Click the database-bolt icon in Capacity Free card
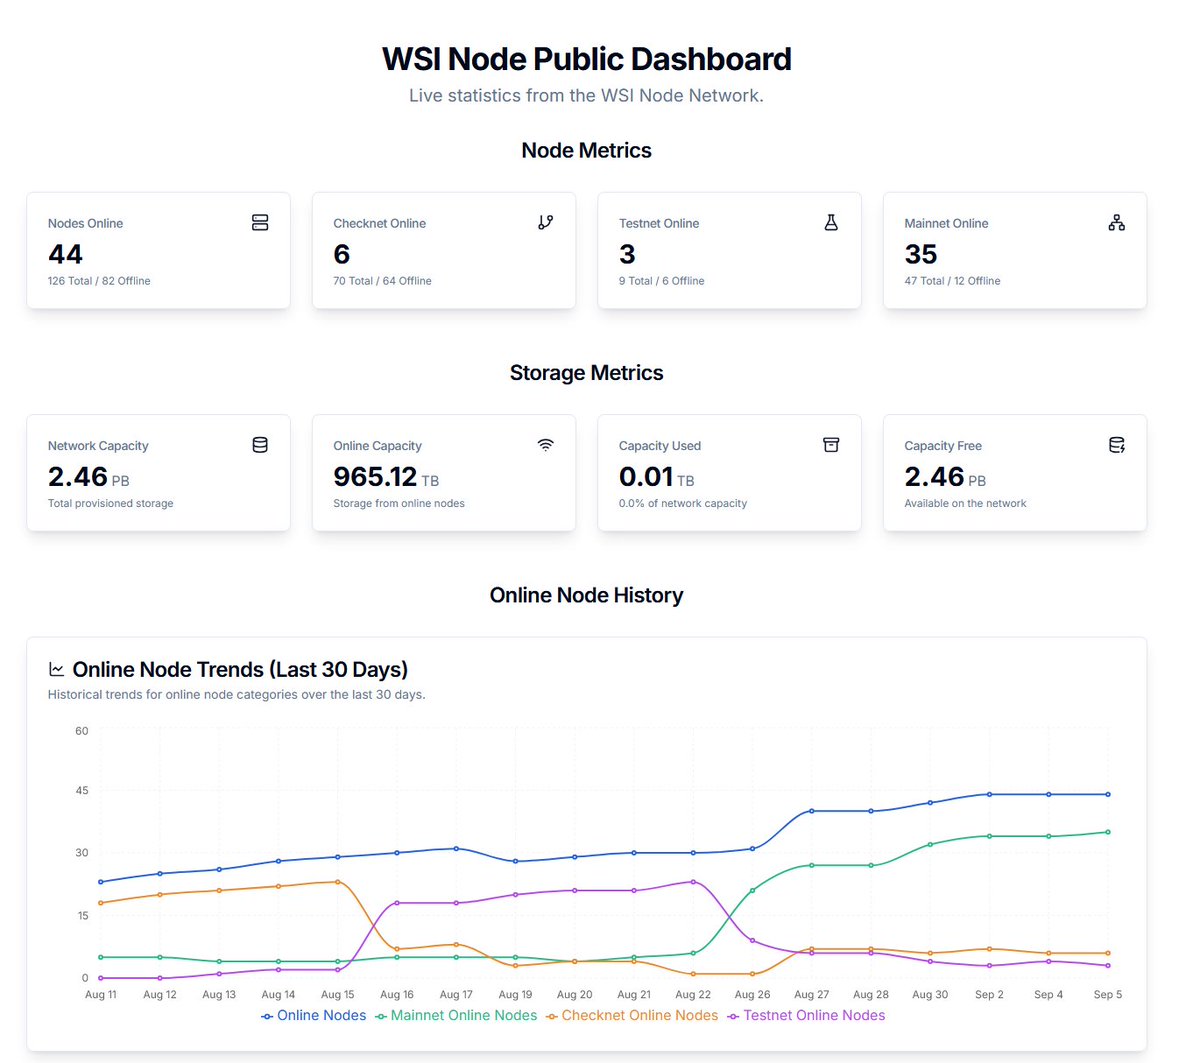This screenshot has height=1063, width=1200. [x=1116, y=445]
